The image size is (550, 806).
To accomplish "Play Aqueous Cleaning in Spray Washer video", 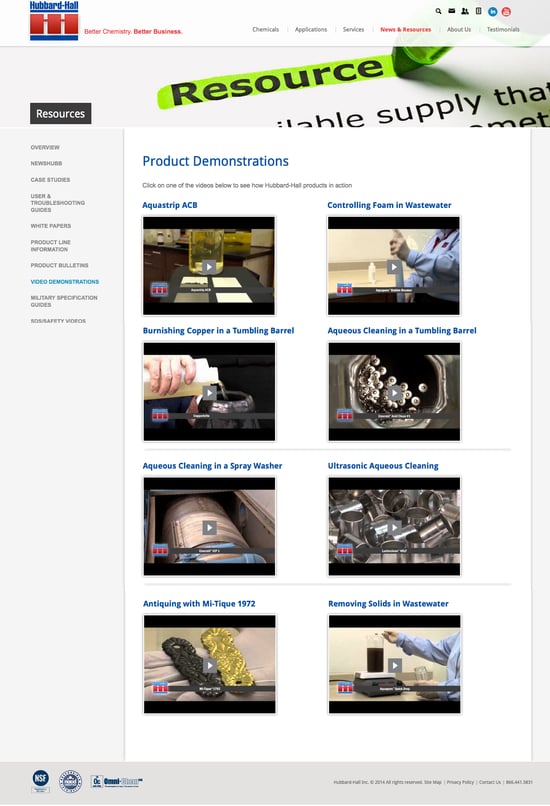I will pos(209,527).
